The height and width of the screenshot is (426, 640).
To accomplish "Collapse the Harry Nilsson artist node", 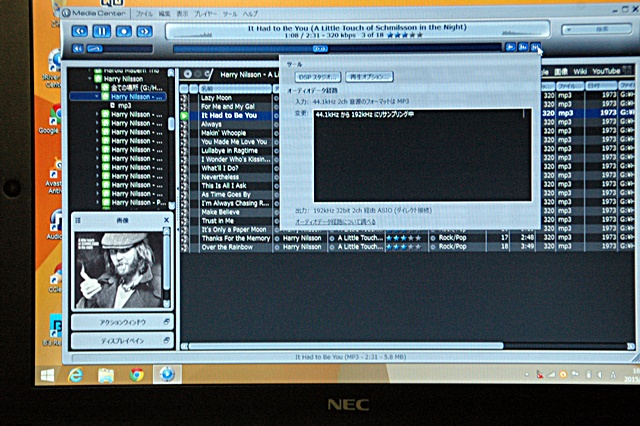I will (89, 79).
